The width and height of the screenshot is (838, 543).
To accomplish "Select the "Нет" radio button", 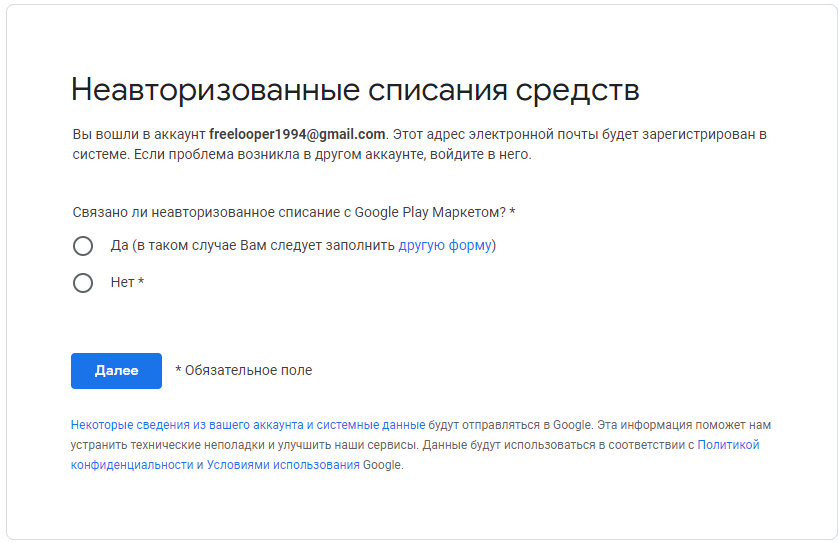I will point(83,283).
